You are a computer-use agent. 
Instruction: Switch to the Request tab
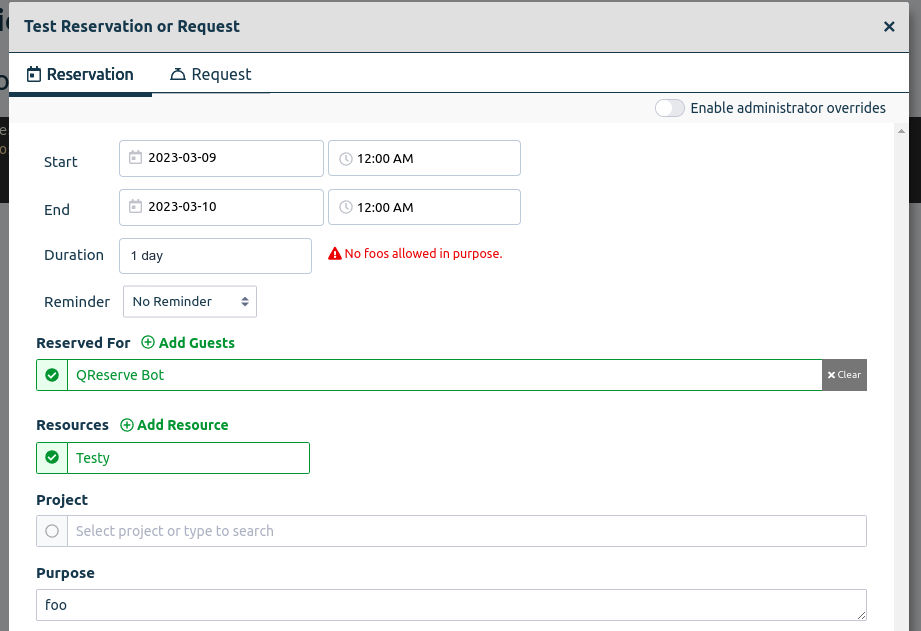click(211, 75)
